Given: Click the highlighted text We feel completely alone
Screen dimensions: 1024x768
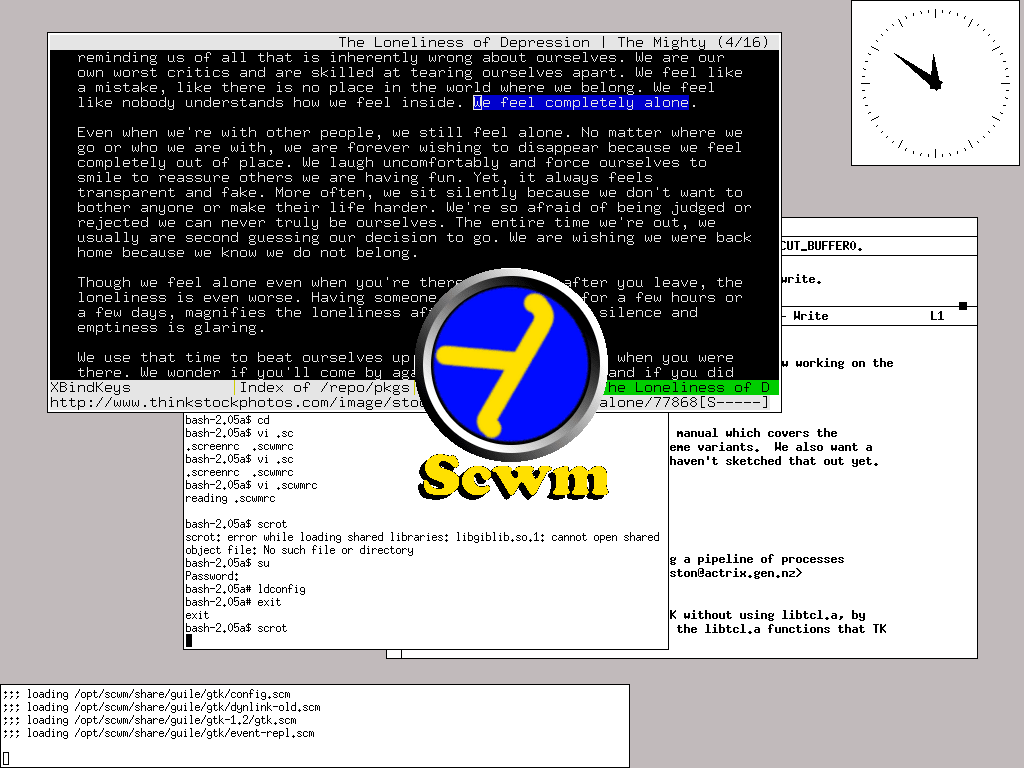Looking at the screenshot, I should tap(581, 103).
